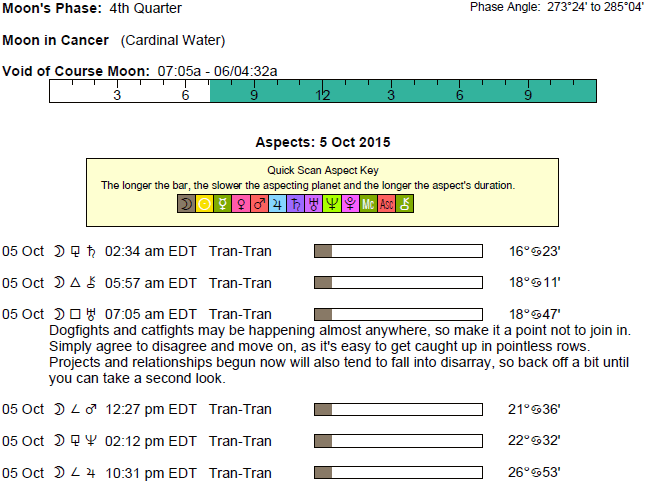648x483 pixels.
Task: Click the Moon symbol in aspect key
Action: coord(186,204)
